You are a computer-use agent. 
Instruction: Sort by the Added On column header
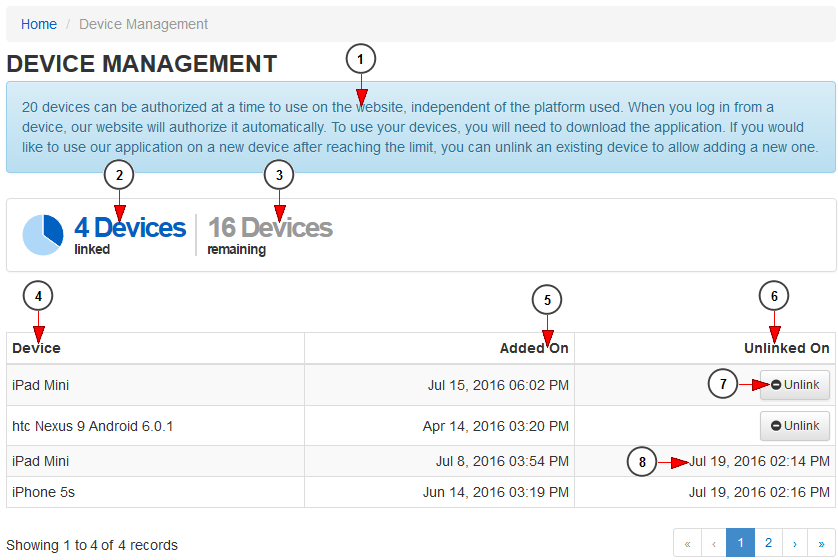tap(534, 348)
